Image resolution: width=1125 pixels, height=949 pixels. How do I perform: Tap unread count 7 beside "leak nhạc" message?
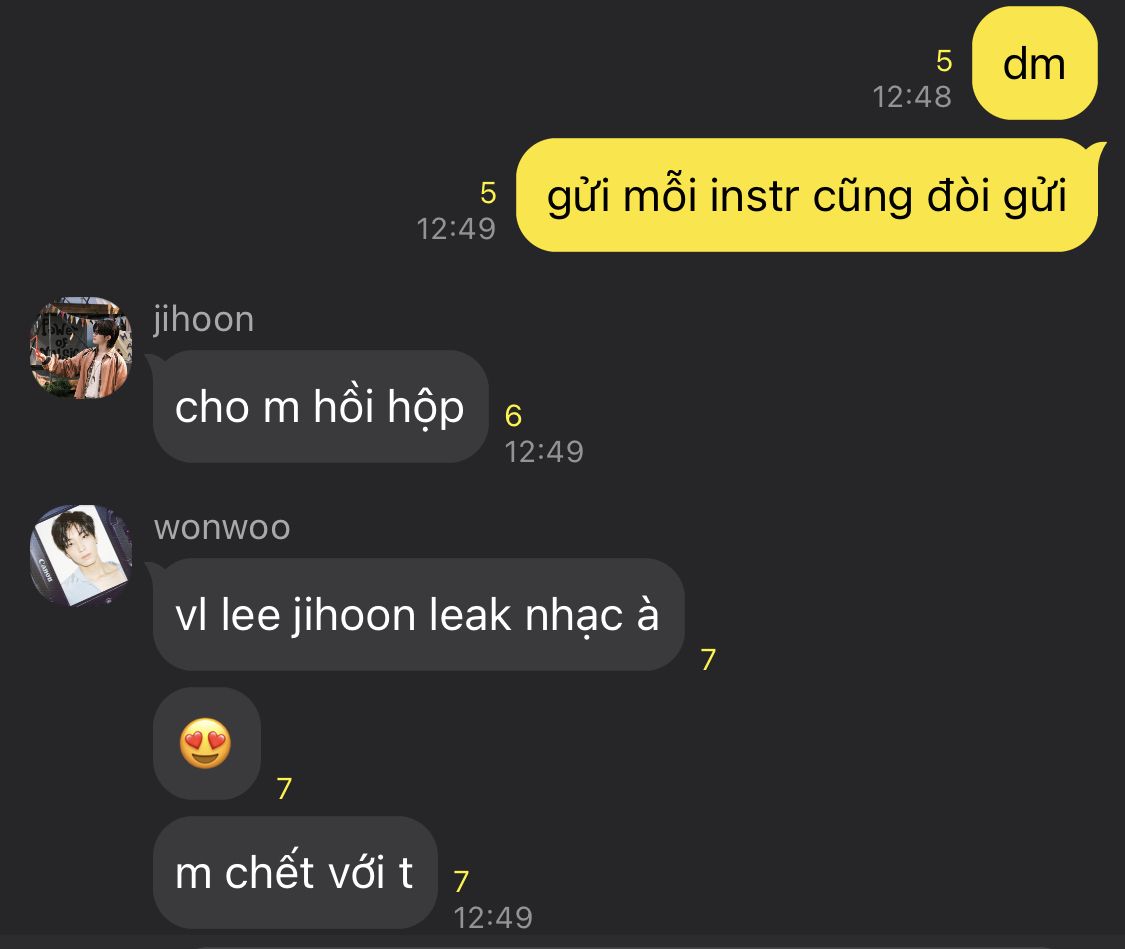(708, 659)
